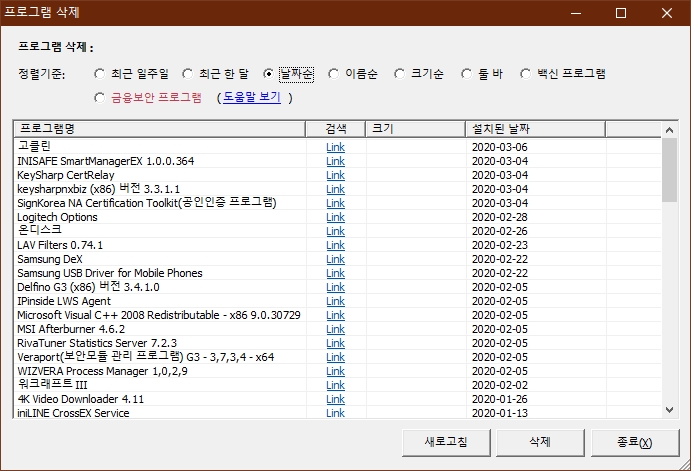Open Link for Samsung USB Driver

335,274
